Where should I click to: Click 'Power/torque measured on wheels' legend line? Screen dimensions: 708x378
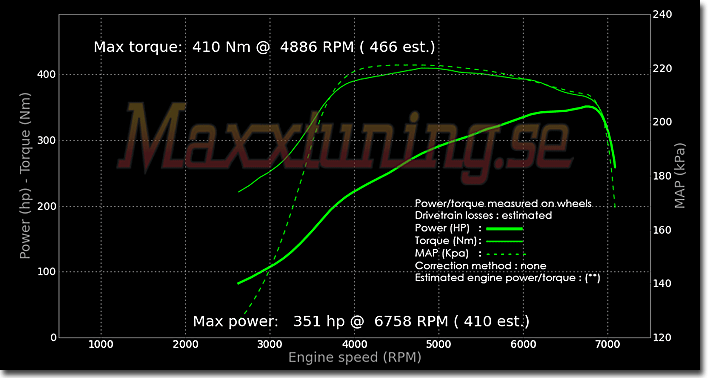pyautogui.click(x=503, y=203)
